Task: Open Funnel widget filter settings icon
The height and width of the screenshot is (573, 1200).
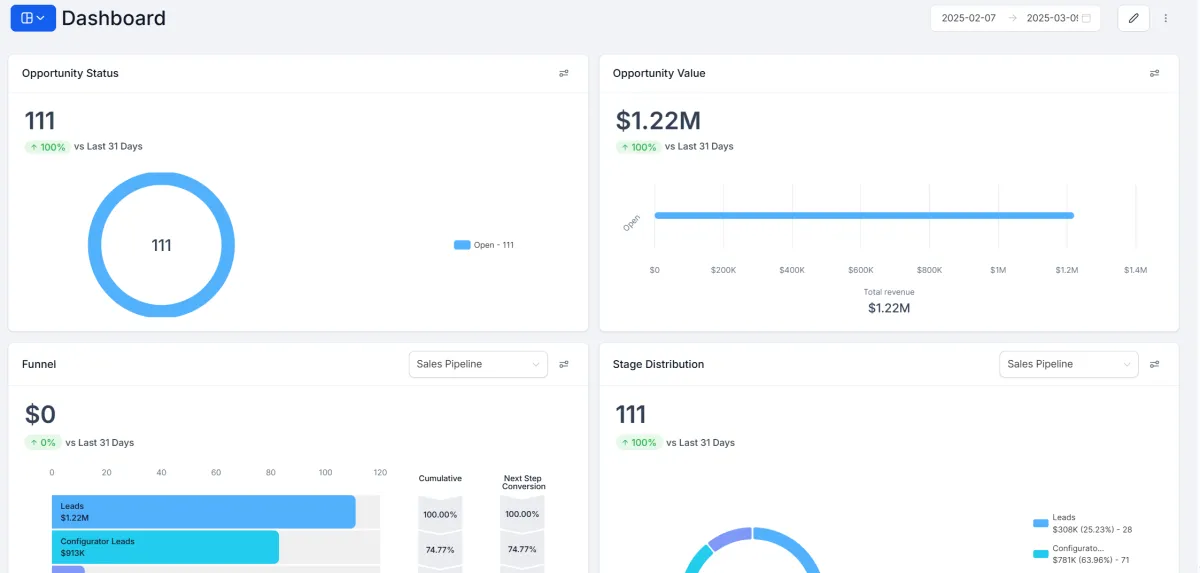Action: click(564, 364)
